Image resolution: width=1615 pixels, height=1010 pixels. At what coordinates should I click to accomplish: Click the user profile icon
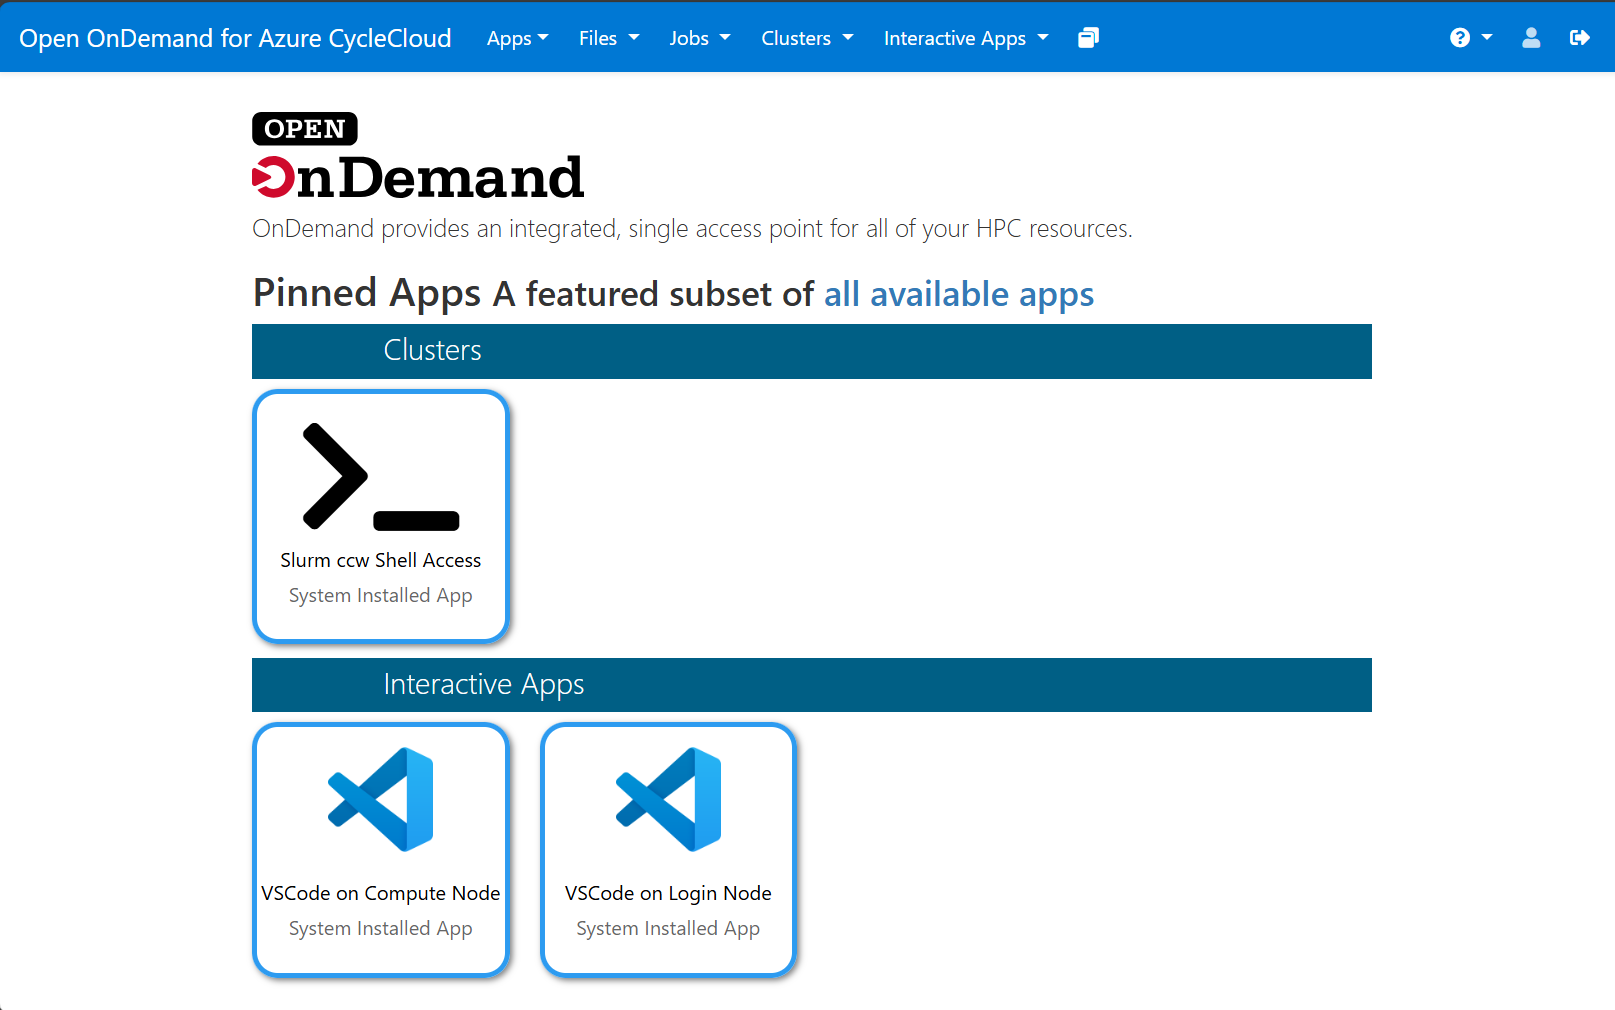point(1531,38)
